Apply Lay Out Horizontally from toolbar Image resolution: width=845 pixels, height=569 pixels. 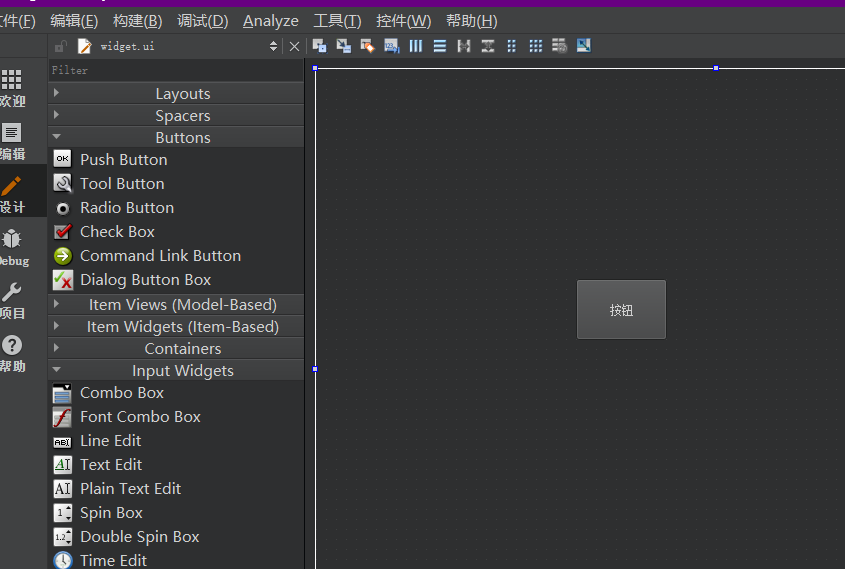[416, 46]
